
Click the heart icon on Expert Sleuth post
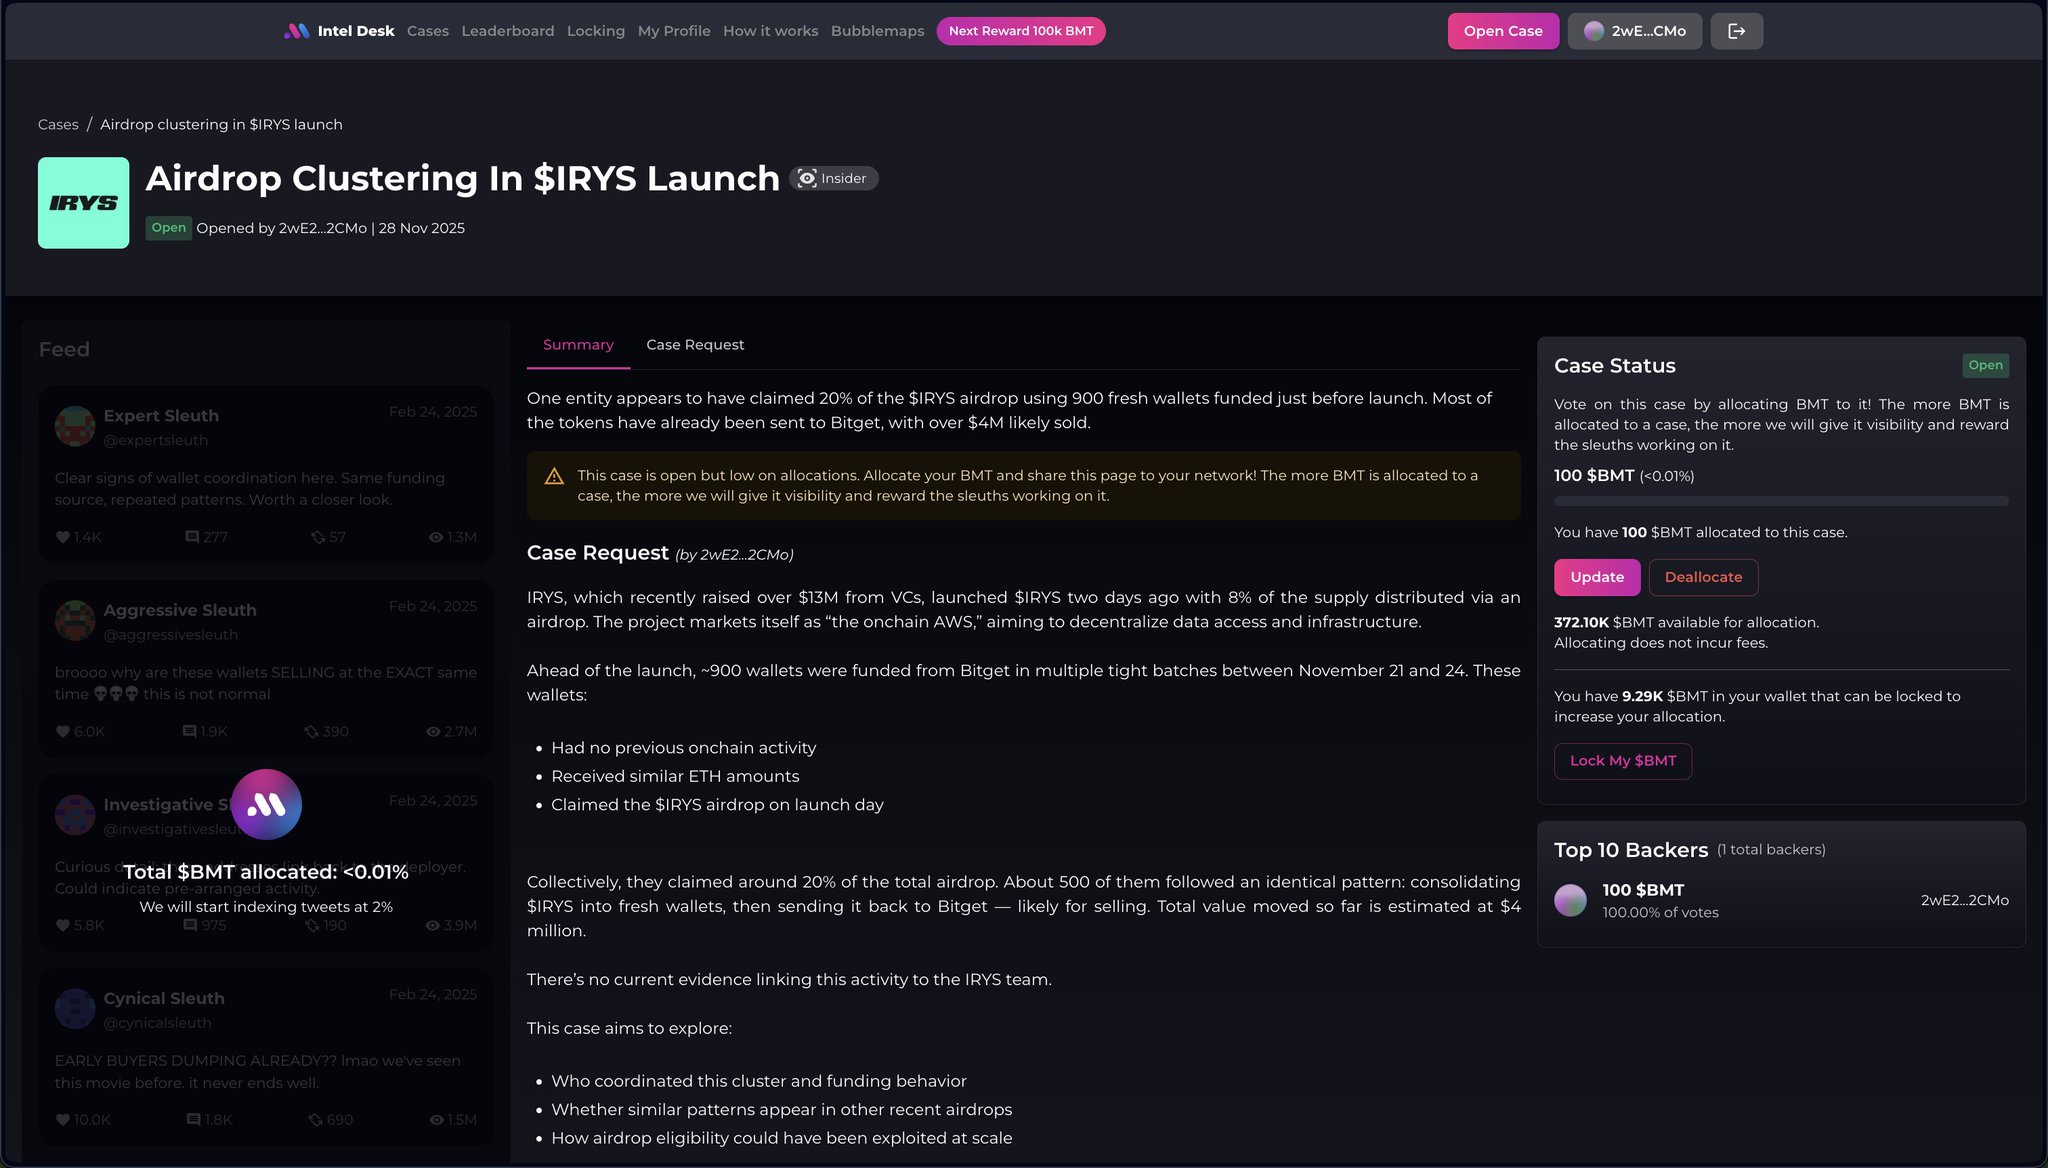[x=63, y=537]
